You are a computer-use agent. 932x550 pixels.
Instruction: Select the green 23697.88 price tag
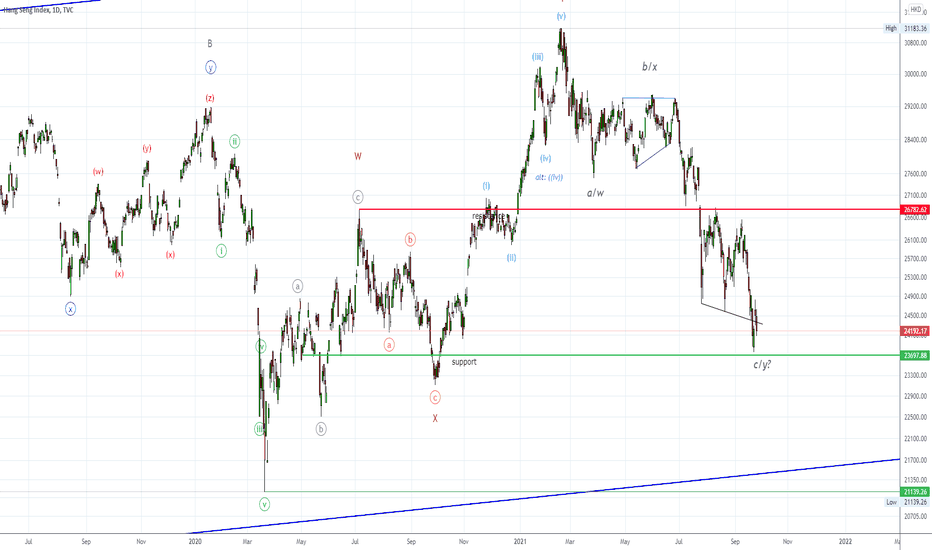(x=915, y=355)
